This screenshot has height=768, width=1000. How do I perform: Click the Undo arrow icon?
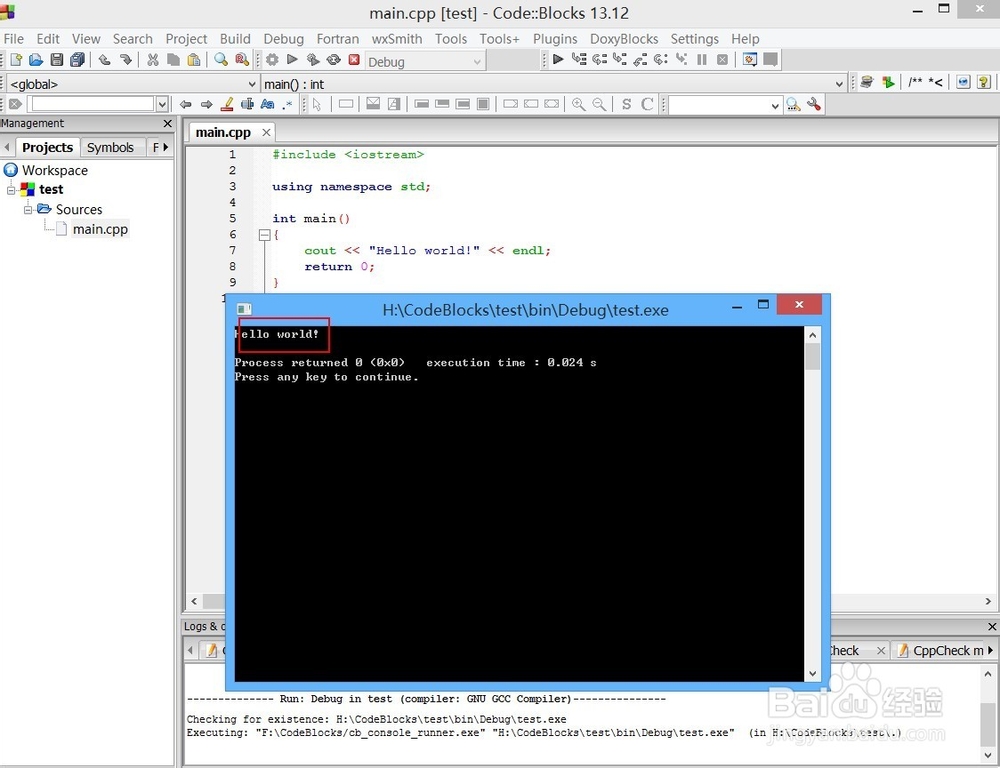pyautogui.click(x=105, y=60)
